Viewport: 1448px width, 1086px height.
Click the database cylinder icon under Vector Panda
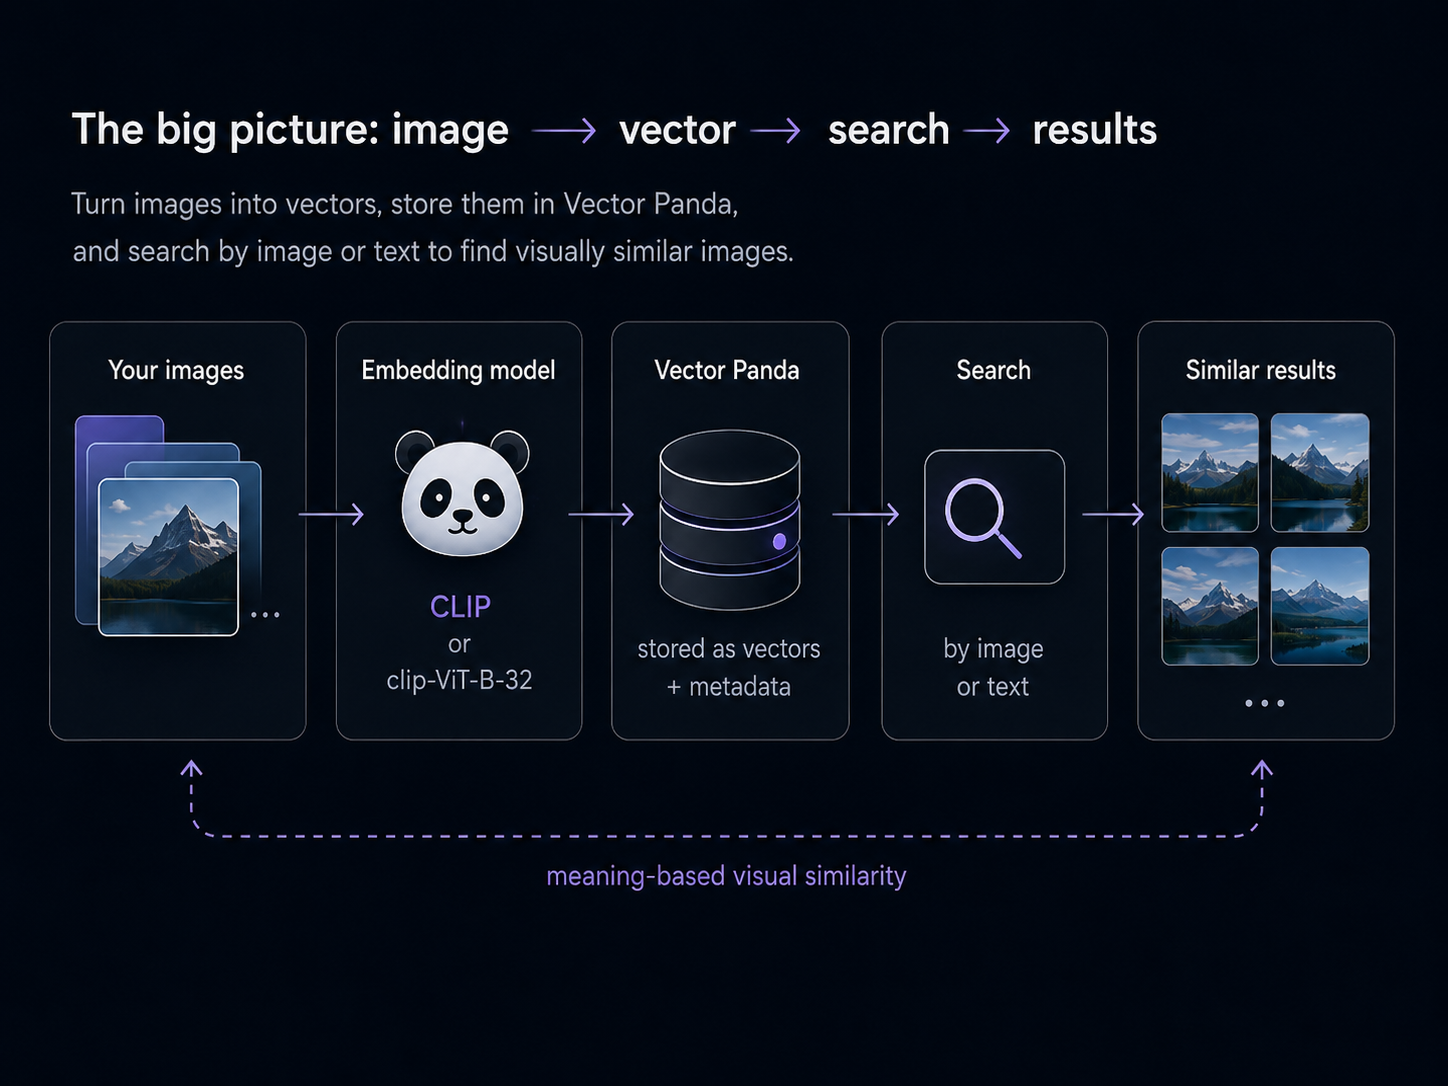coord(730,520)
